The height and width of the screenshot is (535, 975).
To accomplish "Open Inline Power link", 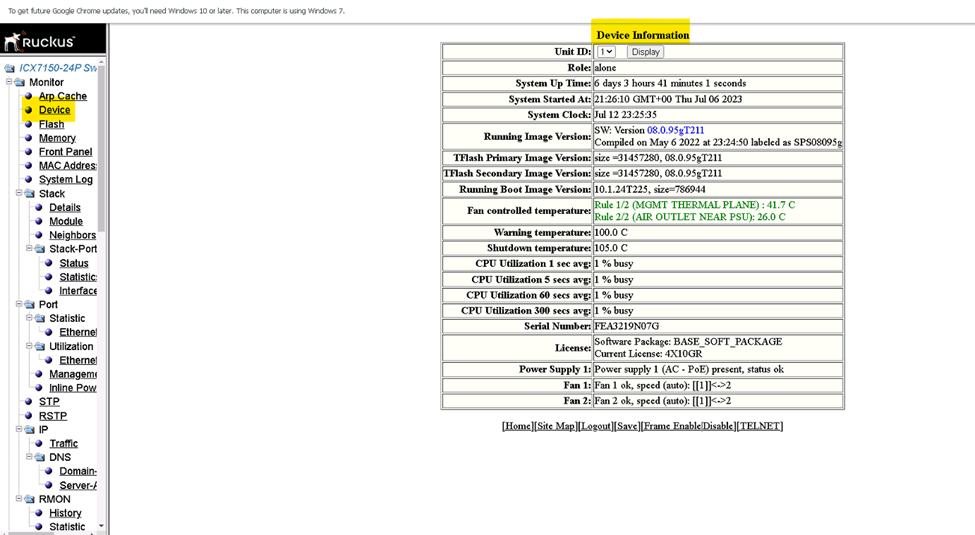I will [x=73, y=388].
